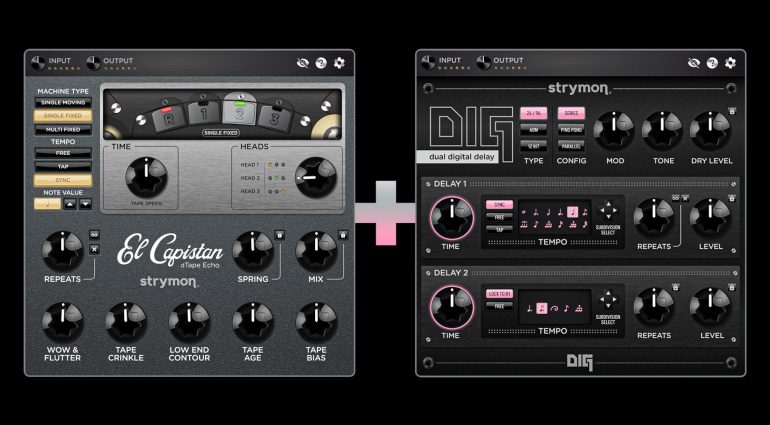Screen dimensions: 770x425
Task: Click the TAPE BIAS knob
Action: (x=316, y=322)
